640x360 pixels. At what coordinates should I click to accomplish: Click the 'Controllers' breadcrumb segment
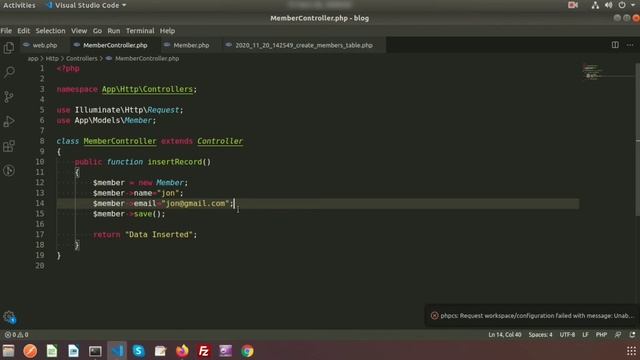pos(82,58)
